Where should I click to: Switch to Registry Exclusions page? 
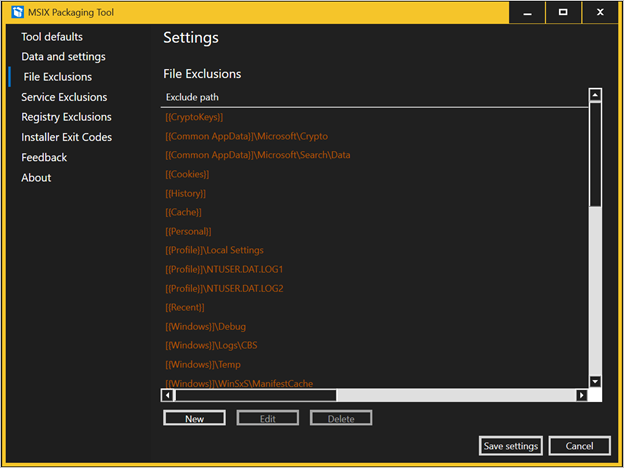pyautogui.click(x=66, y=117)
